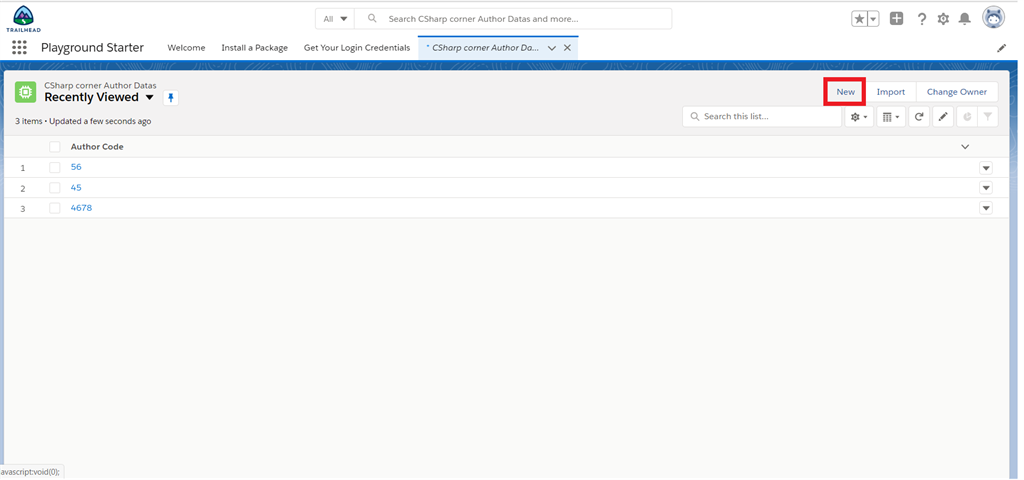Click the inline edit pencil button
The width and height of the screenshot is (1024, 480).
tap(943, 117)
